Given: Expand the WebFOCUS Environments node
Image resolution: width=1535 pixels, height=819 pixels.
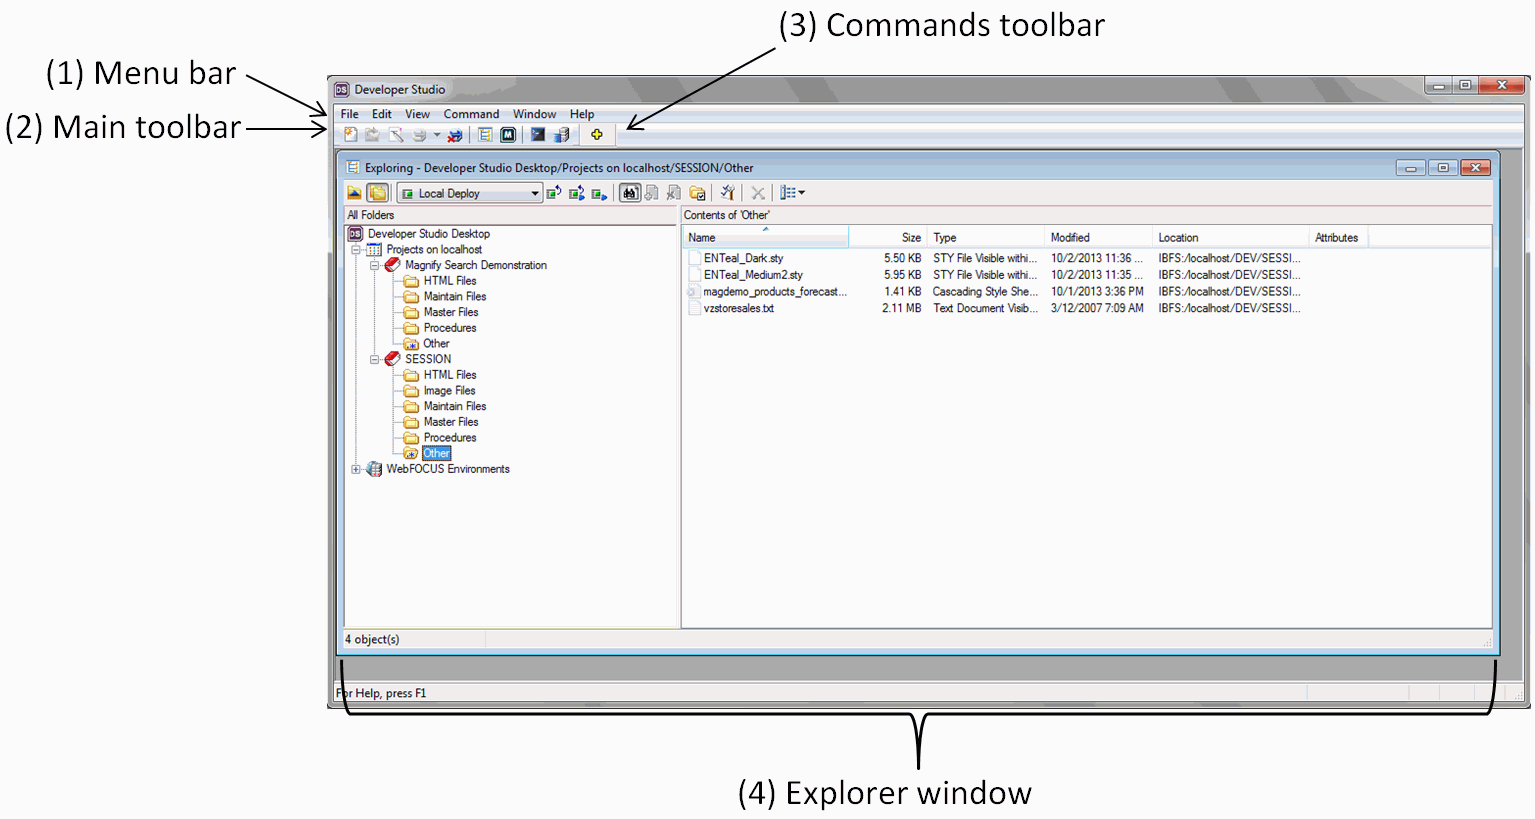Looking at the screenshot, I should point(358,468).
